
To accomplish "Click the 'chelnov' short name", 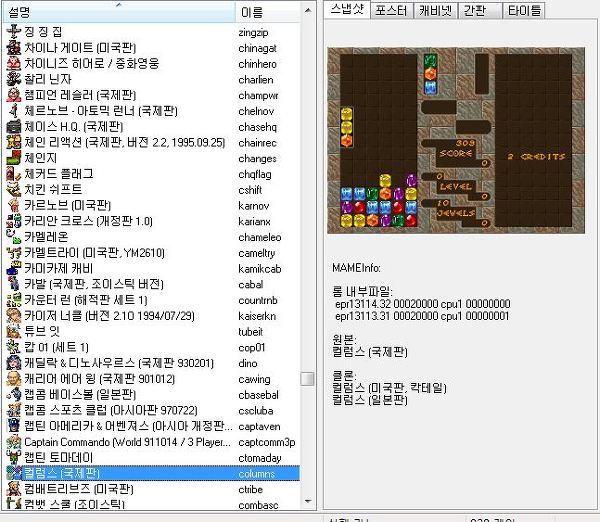I will click(x=256, y=111).
